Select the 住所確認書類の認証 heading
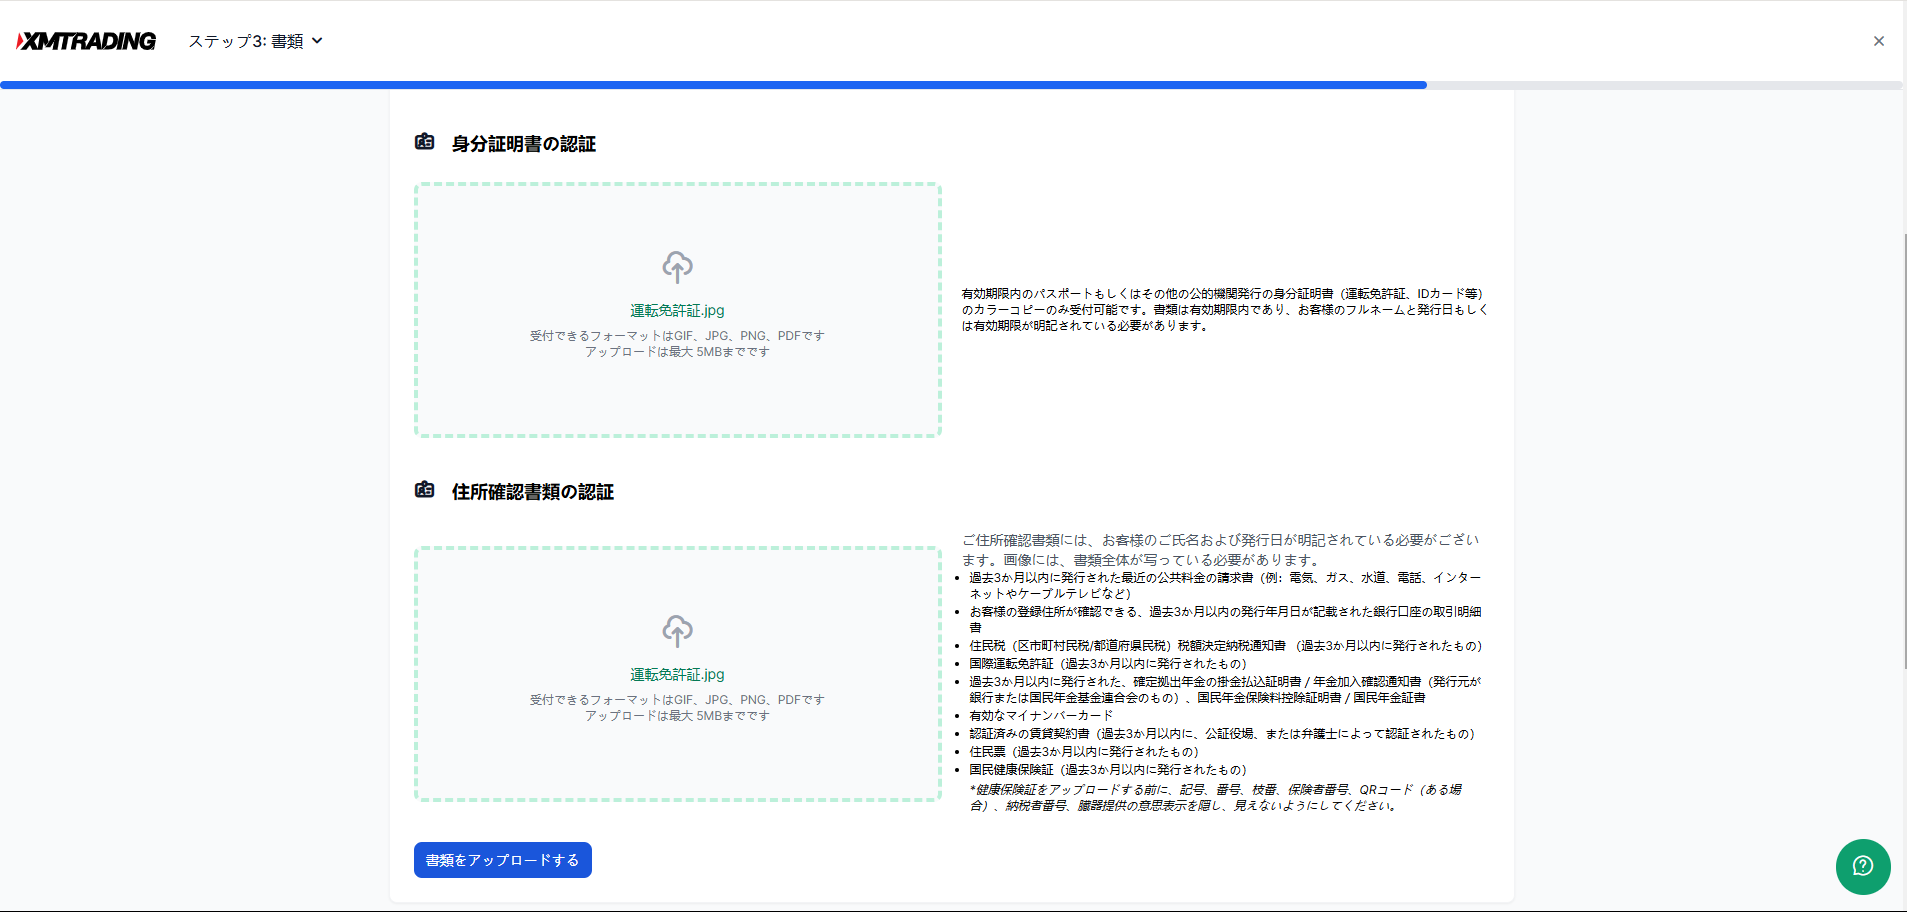The height and width of the screenshot is (912, 1907). click(532, 492)
